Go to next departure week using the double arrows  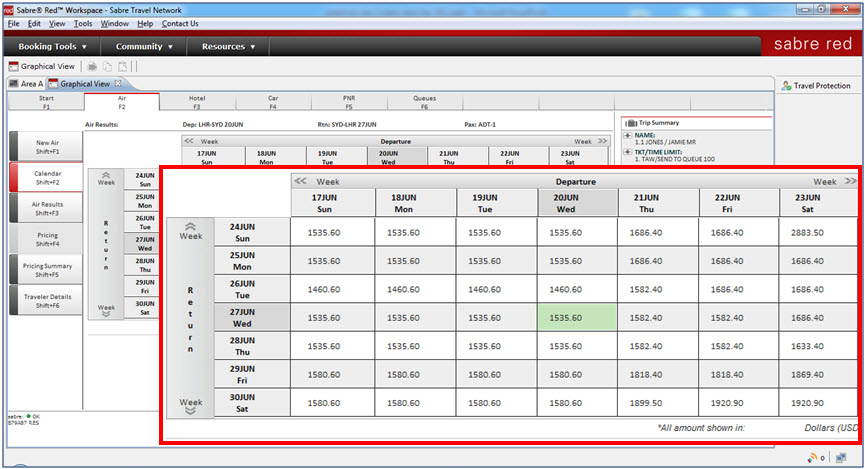[x=850, y=181]
